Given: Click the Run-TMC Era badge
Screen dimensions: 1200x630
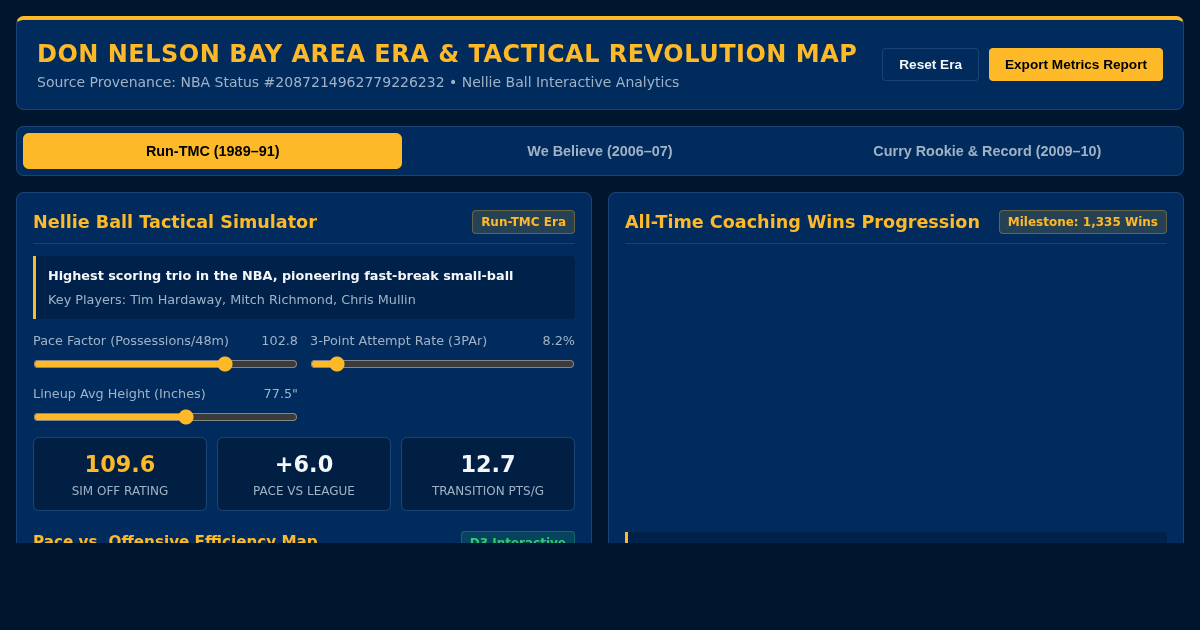Looking at the screenshot, I should tap(523, 222).
